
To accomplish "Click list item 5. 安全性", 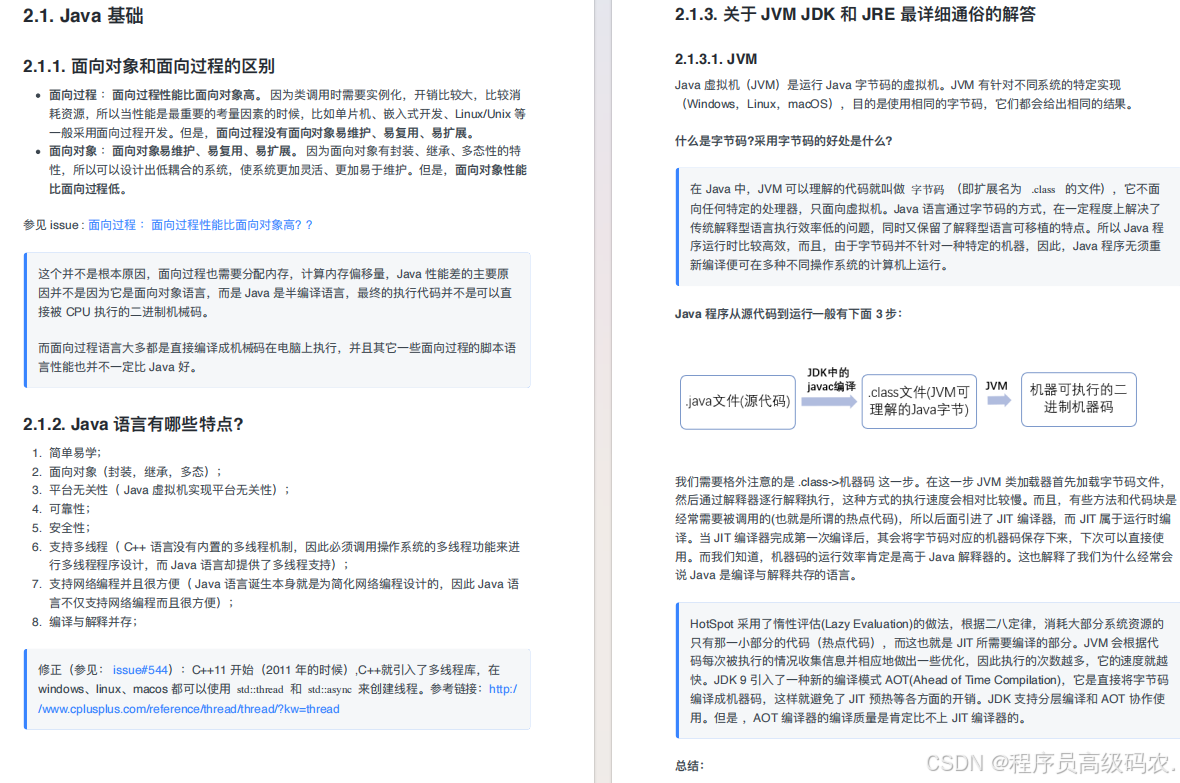I will (60, 528).
